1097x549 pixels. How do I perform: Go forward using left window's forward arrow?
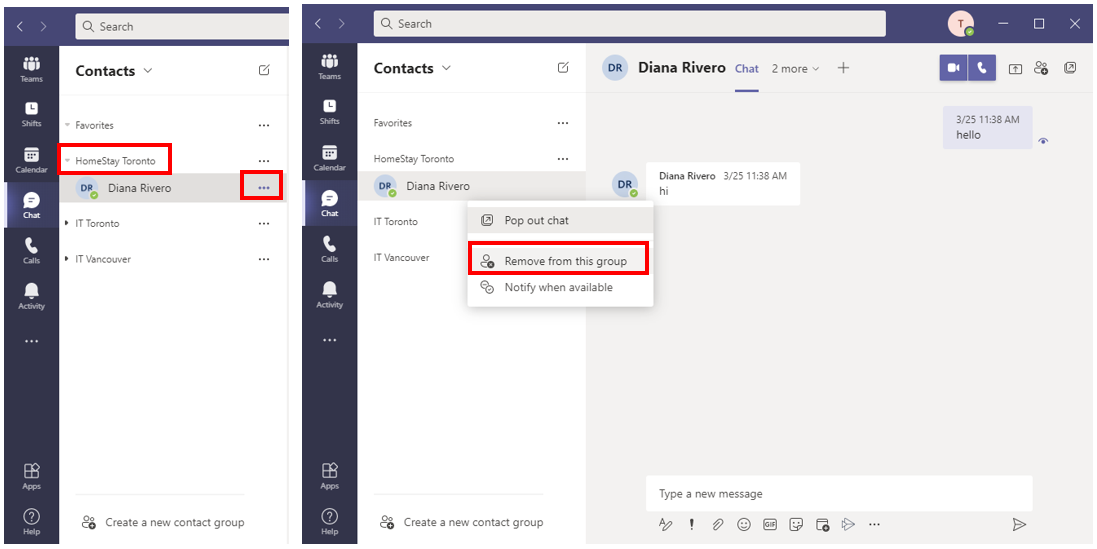click(x=43, y=27)
